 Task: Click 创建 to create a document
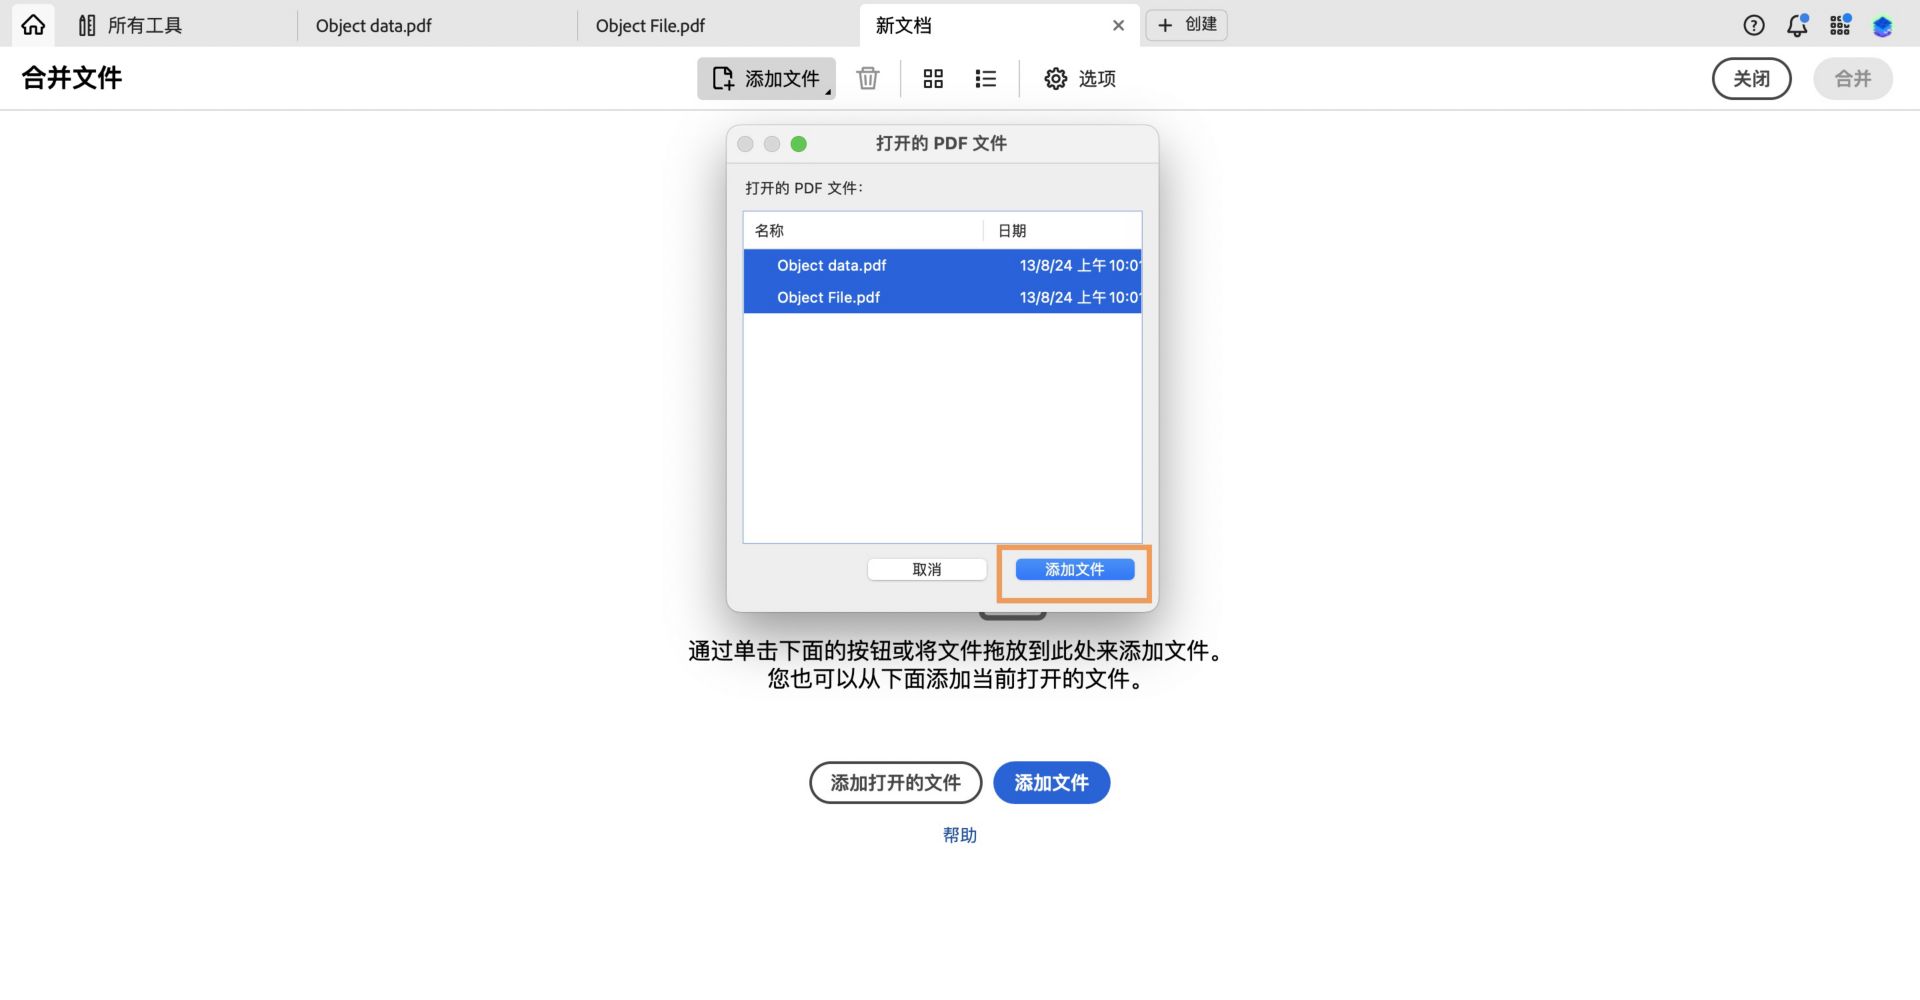click(x=1186, y=25)
